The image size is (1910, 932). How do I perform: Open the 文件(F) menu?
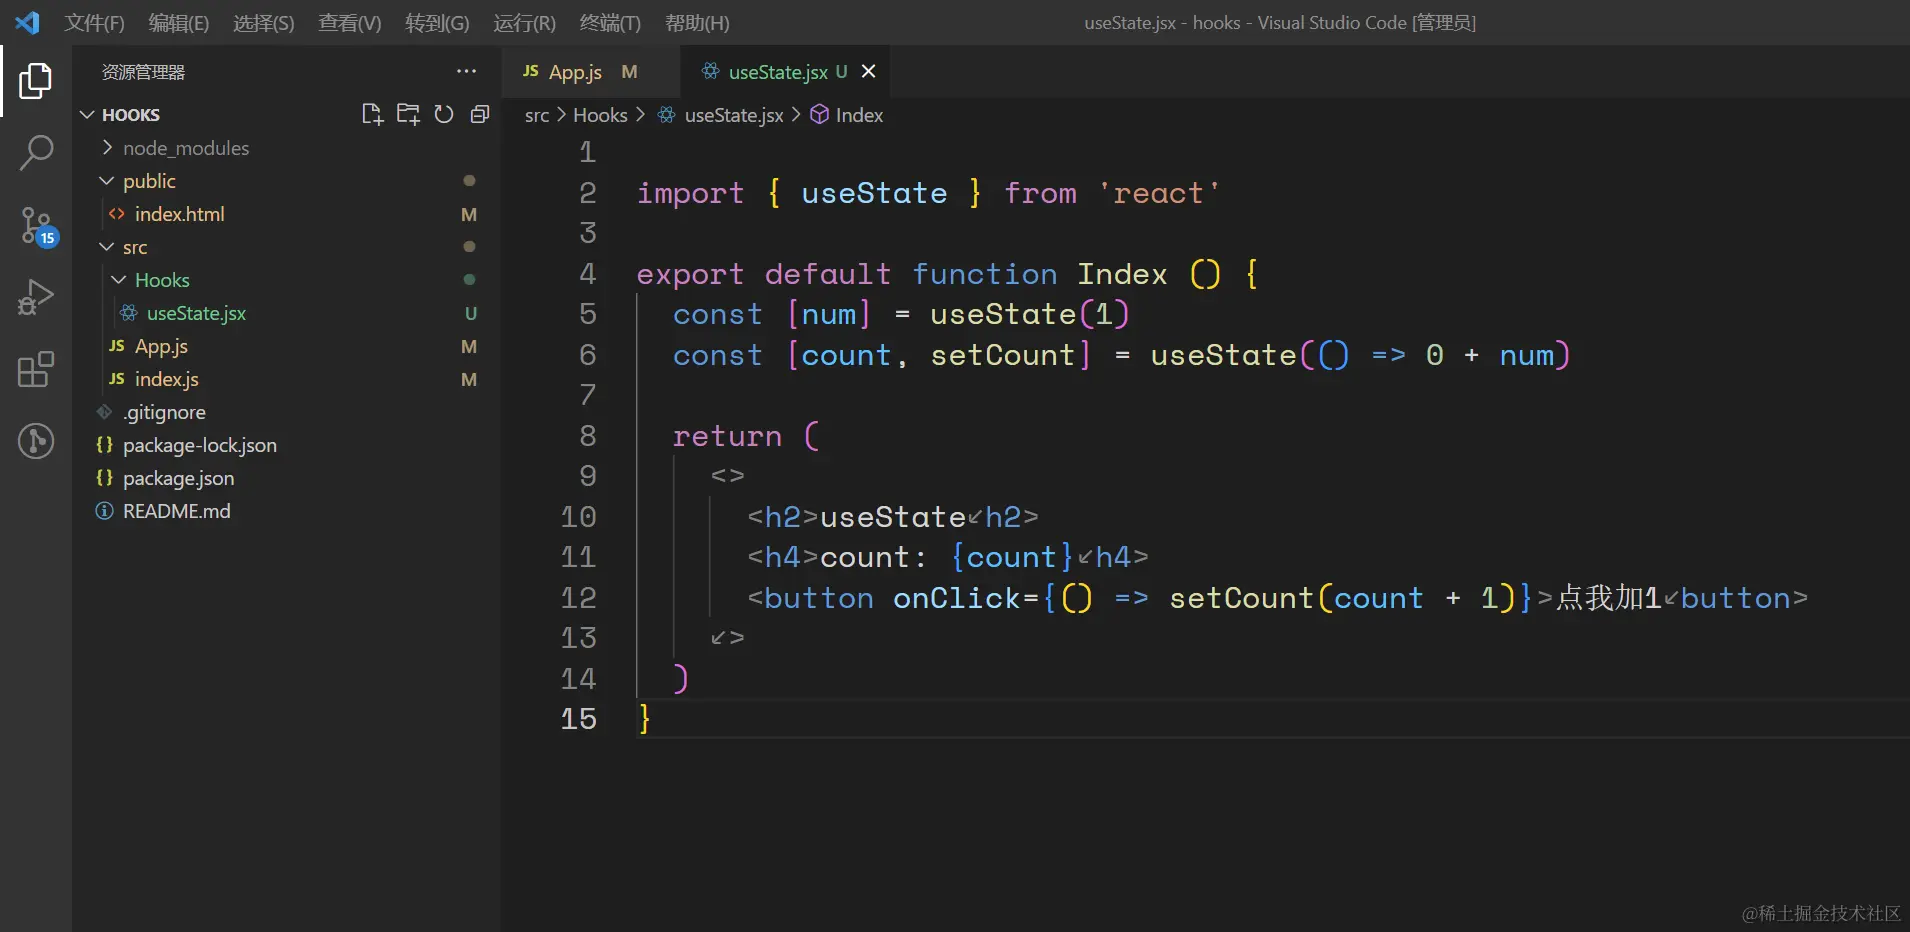[94, 23]
